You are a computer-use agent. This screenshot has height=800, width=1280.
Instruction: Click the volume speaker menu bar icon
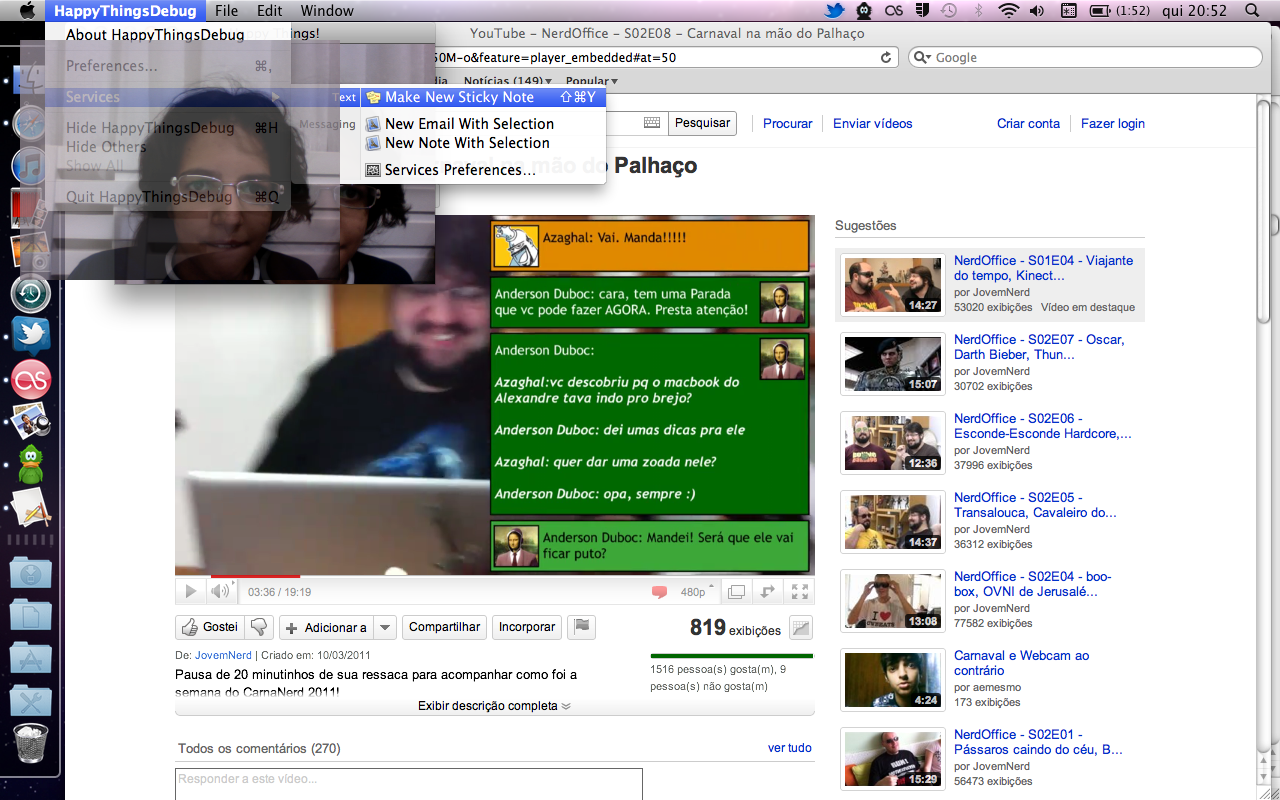[x=1037, y=11]
